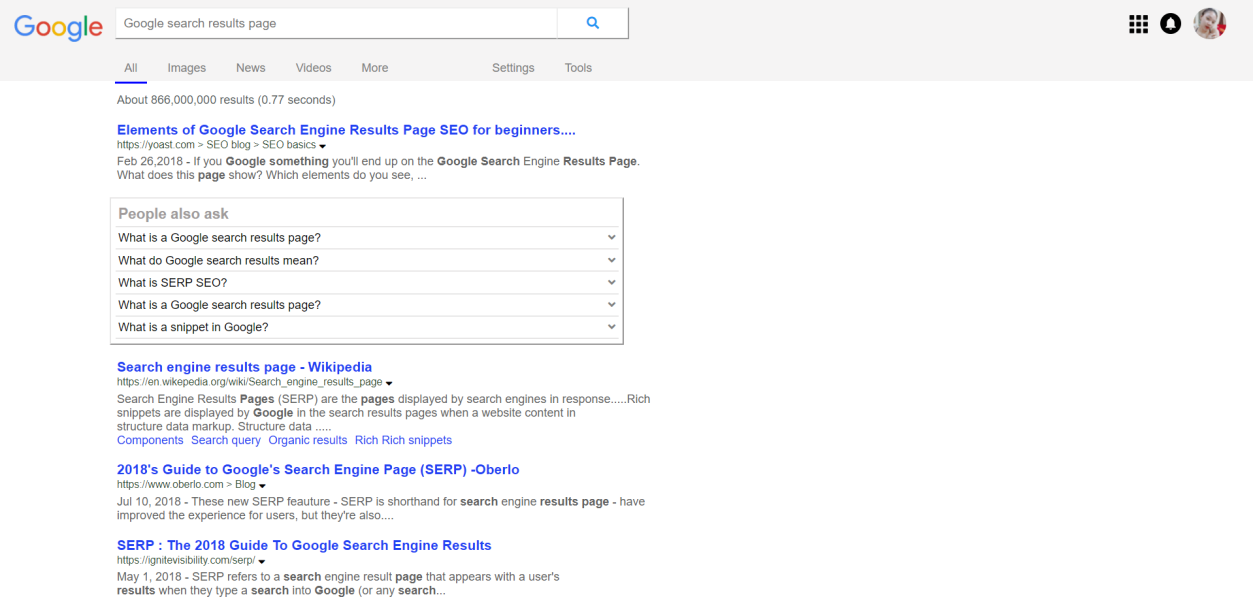Open the Oberlo 2018 SERP guide result
Image resolution: width=1253 pixels, height=612 pixels.
pos(318,470)
